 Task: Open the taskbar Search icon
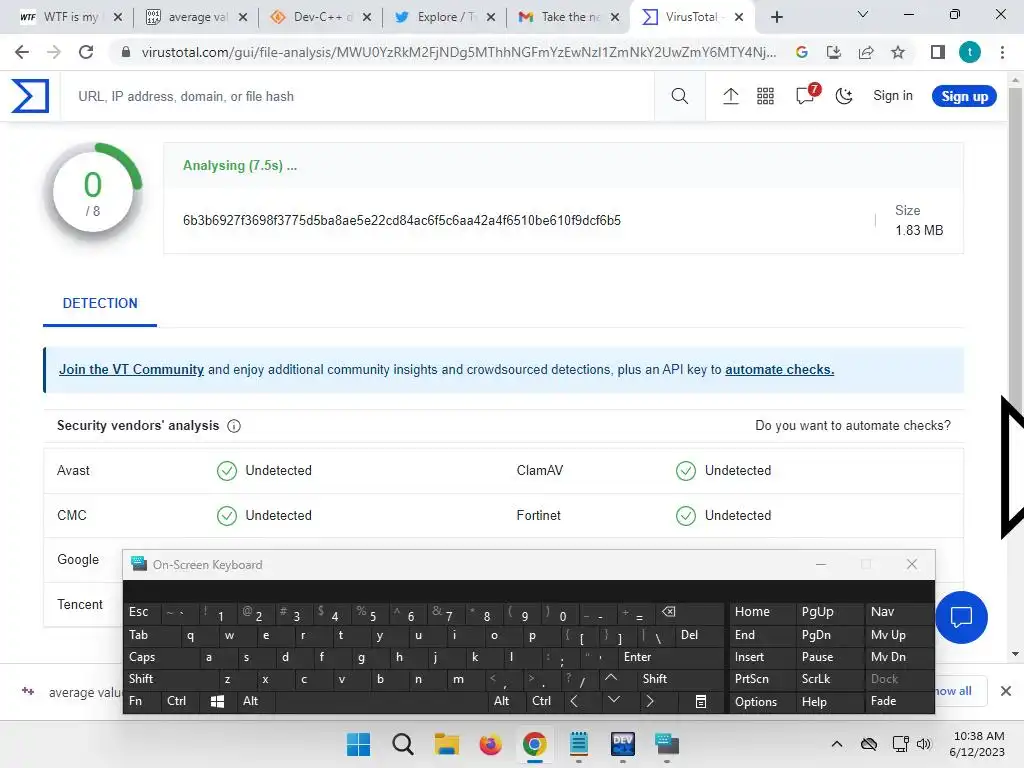[x=402, y=744]
